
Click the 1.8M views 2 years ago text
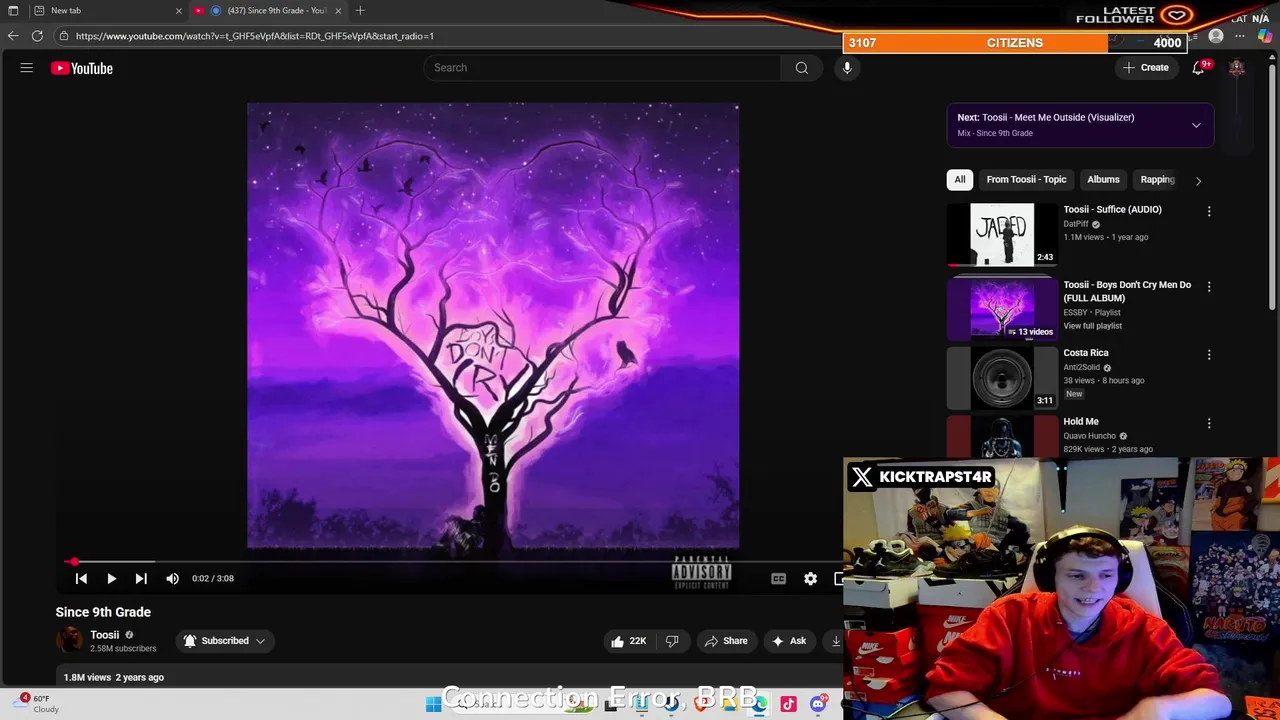(x=114, y=677)
